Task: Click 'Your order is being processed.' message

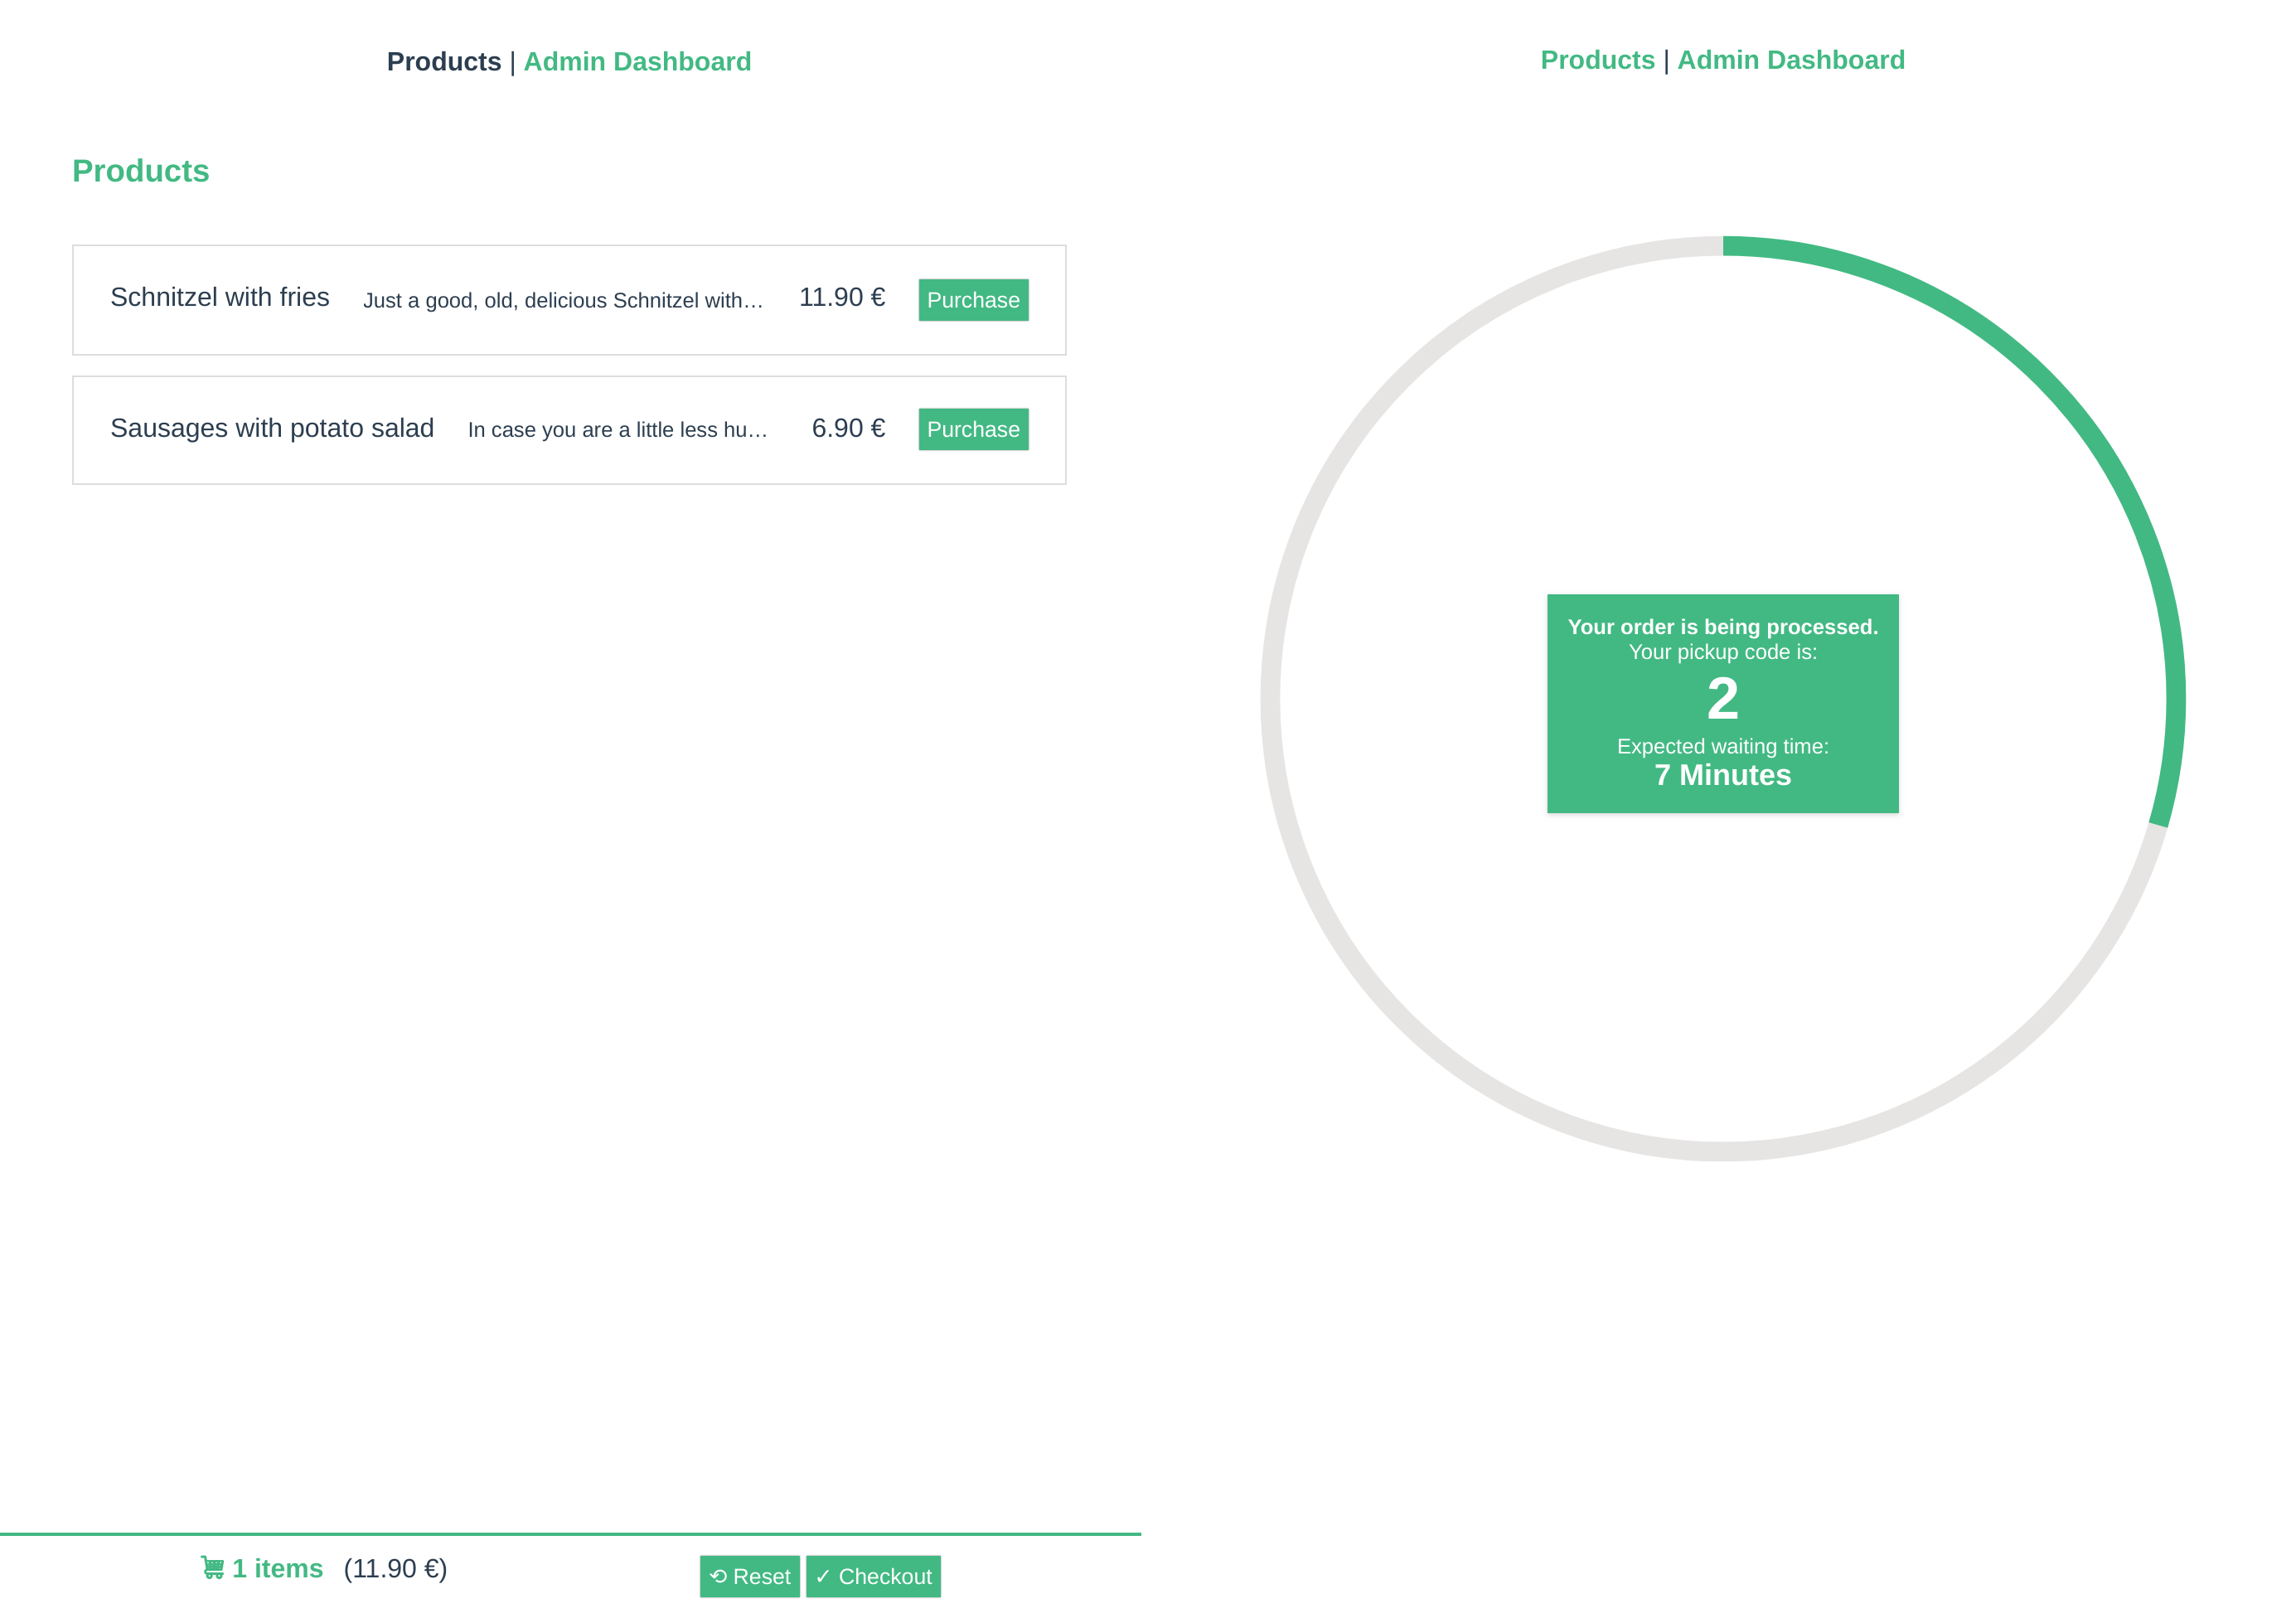Action: [1722, 627]
